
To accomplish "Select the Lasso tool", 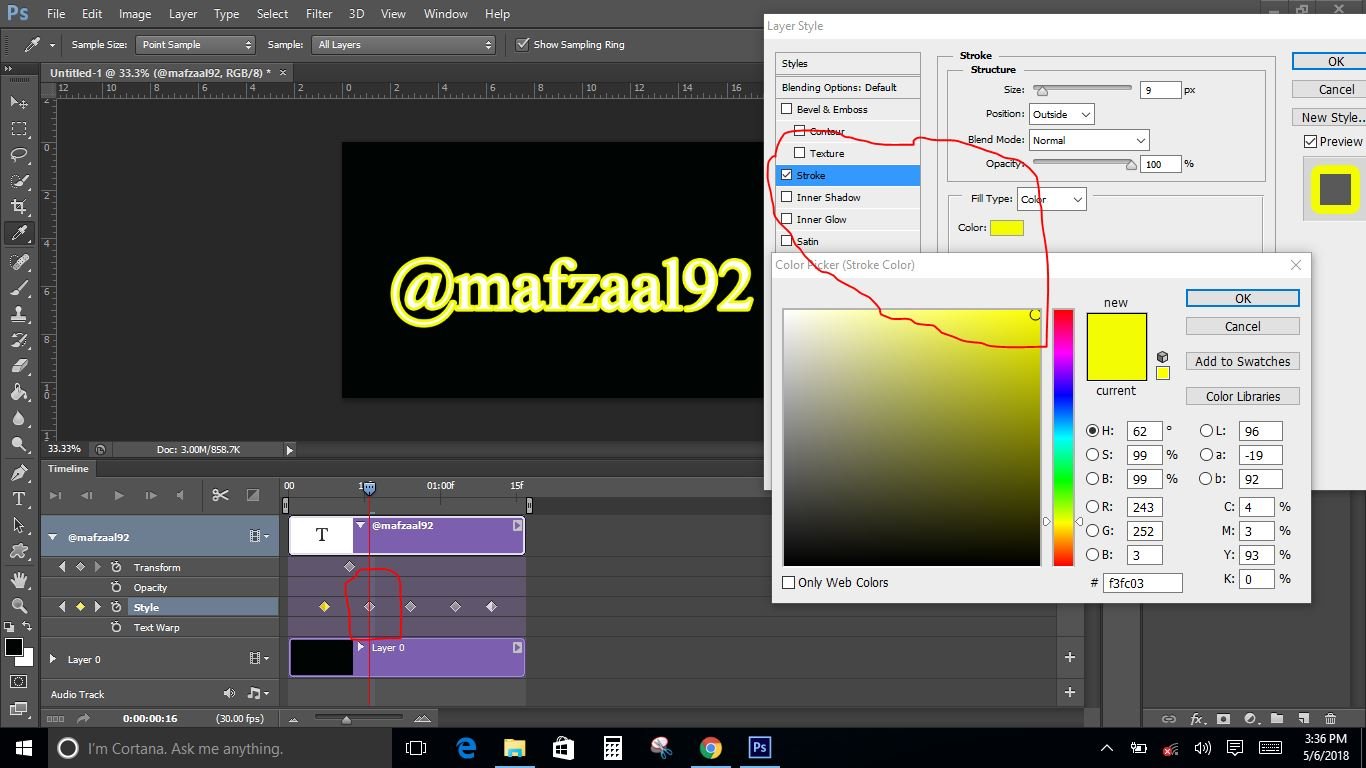I will coord(19,155).
